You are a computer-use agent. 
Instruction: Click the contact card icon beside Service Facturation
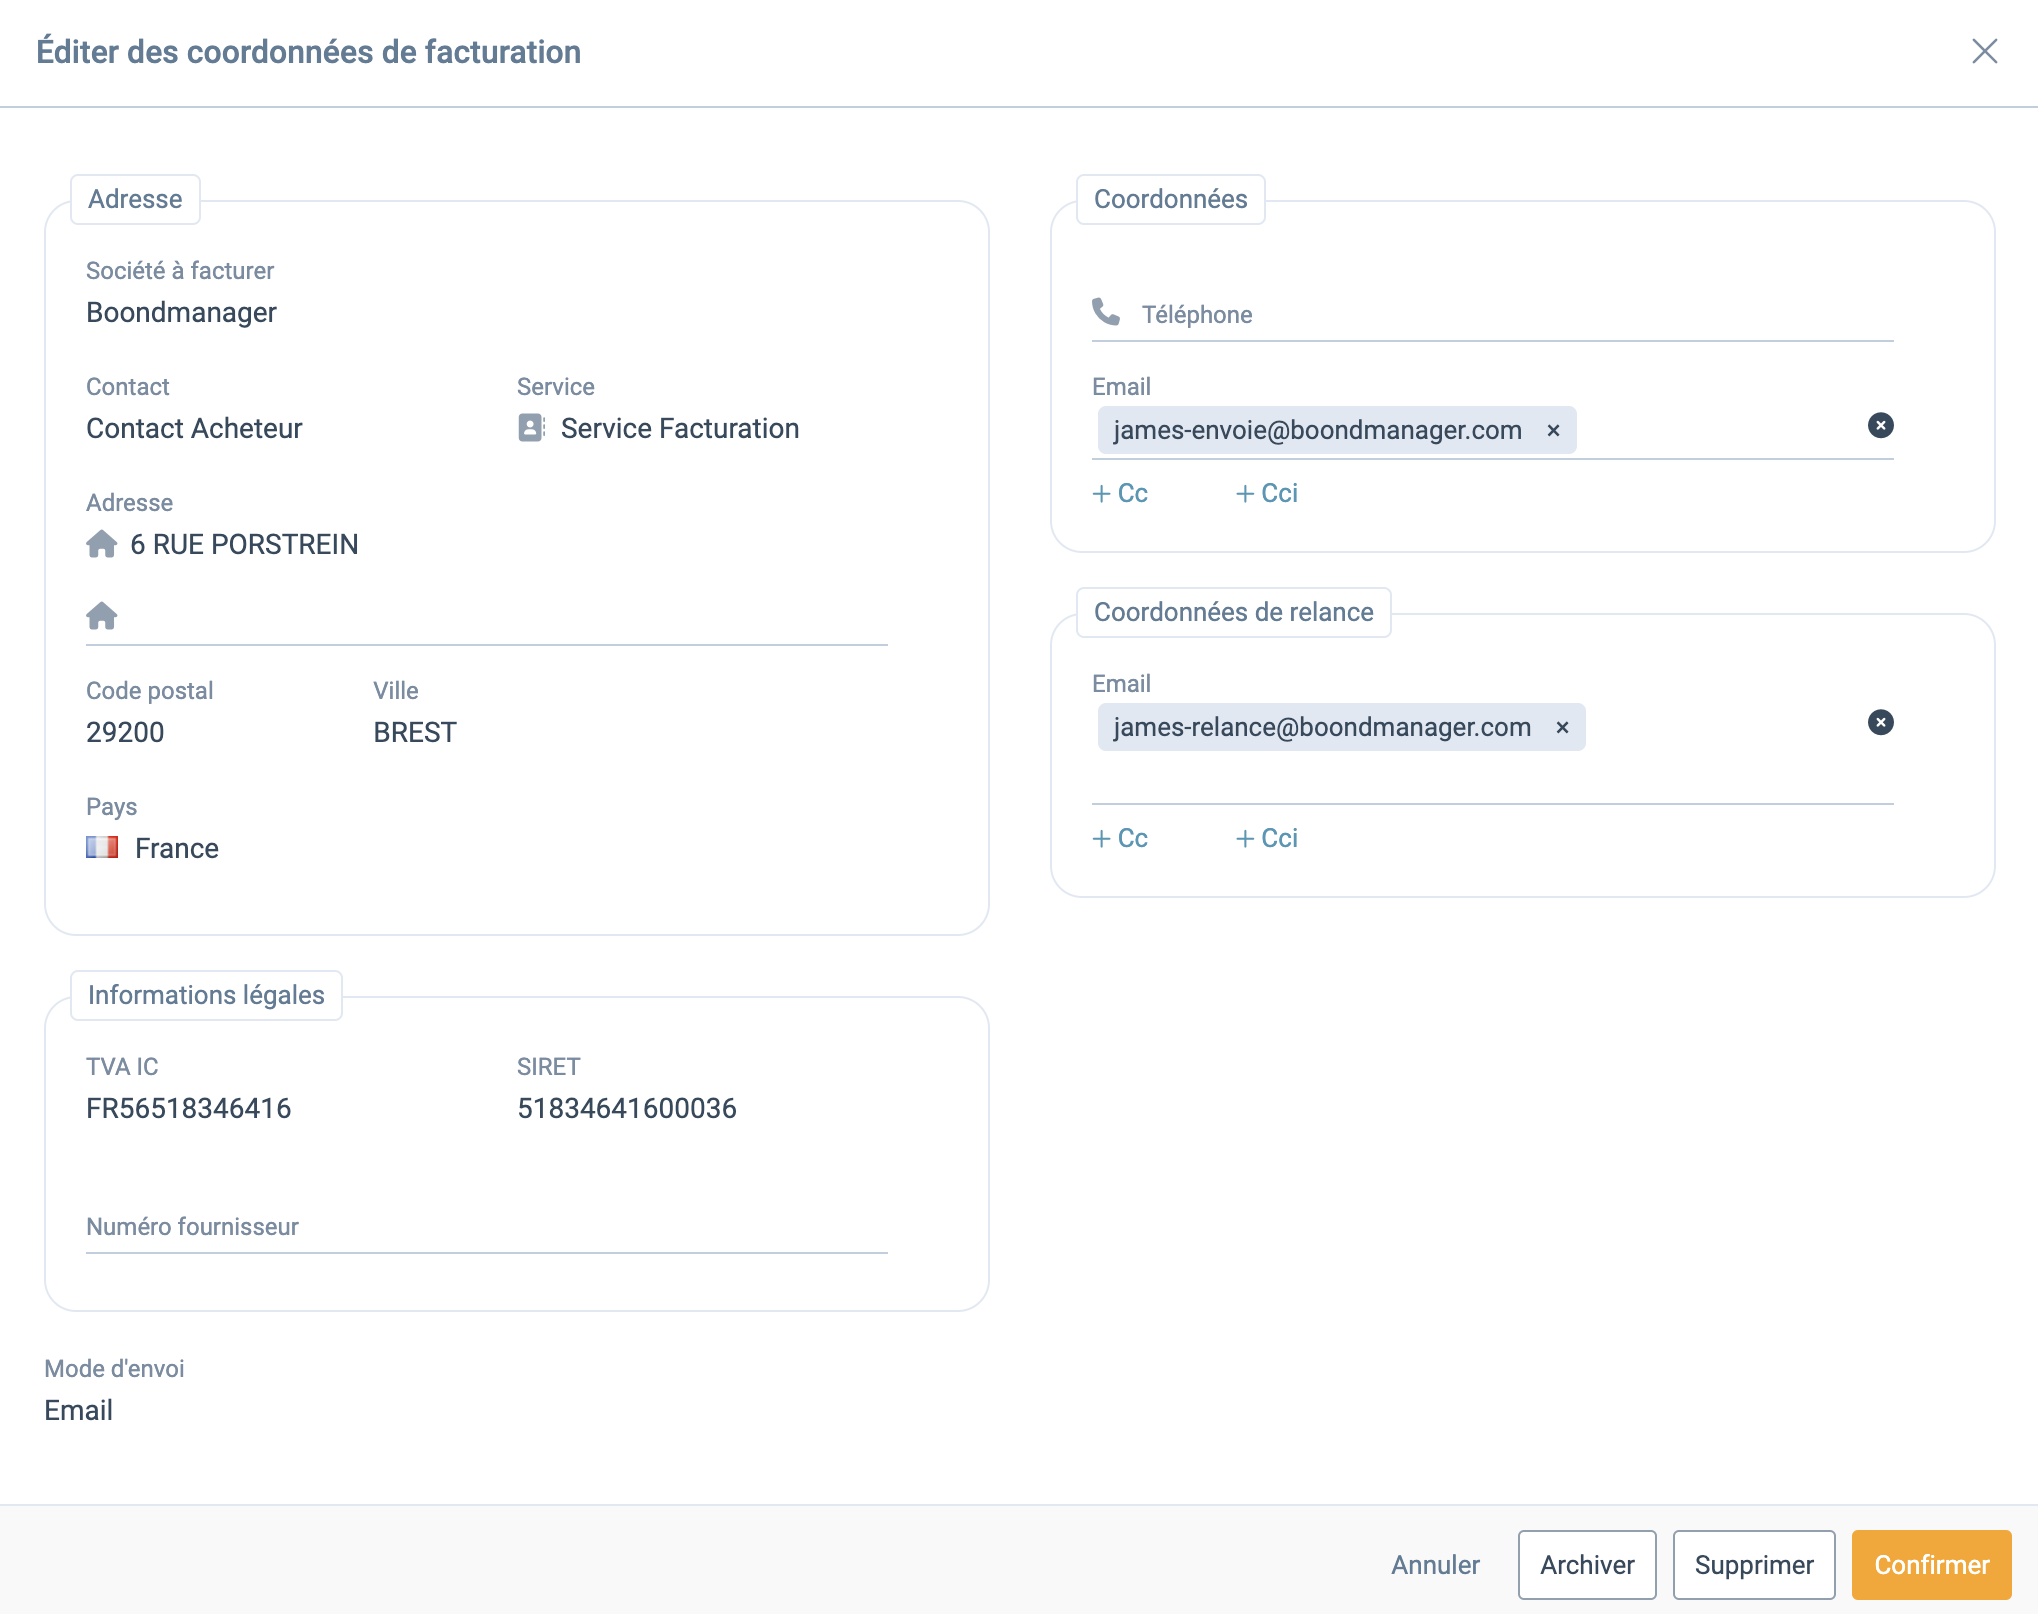[x=531, y=428]
